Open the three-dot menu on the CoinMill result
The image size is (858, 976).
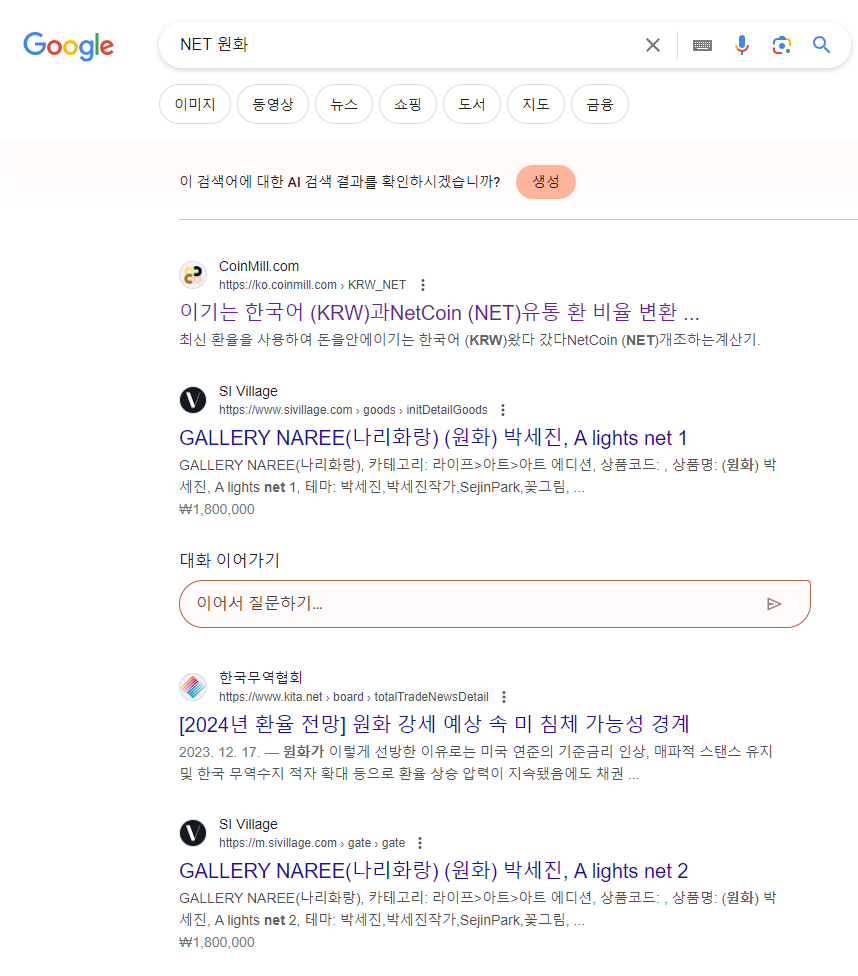[x=423, y=284]
